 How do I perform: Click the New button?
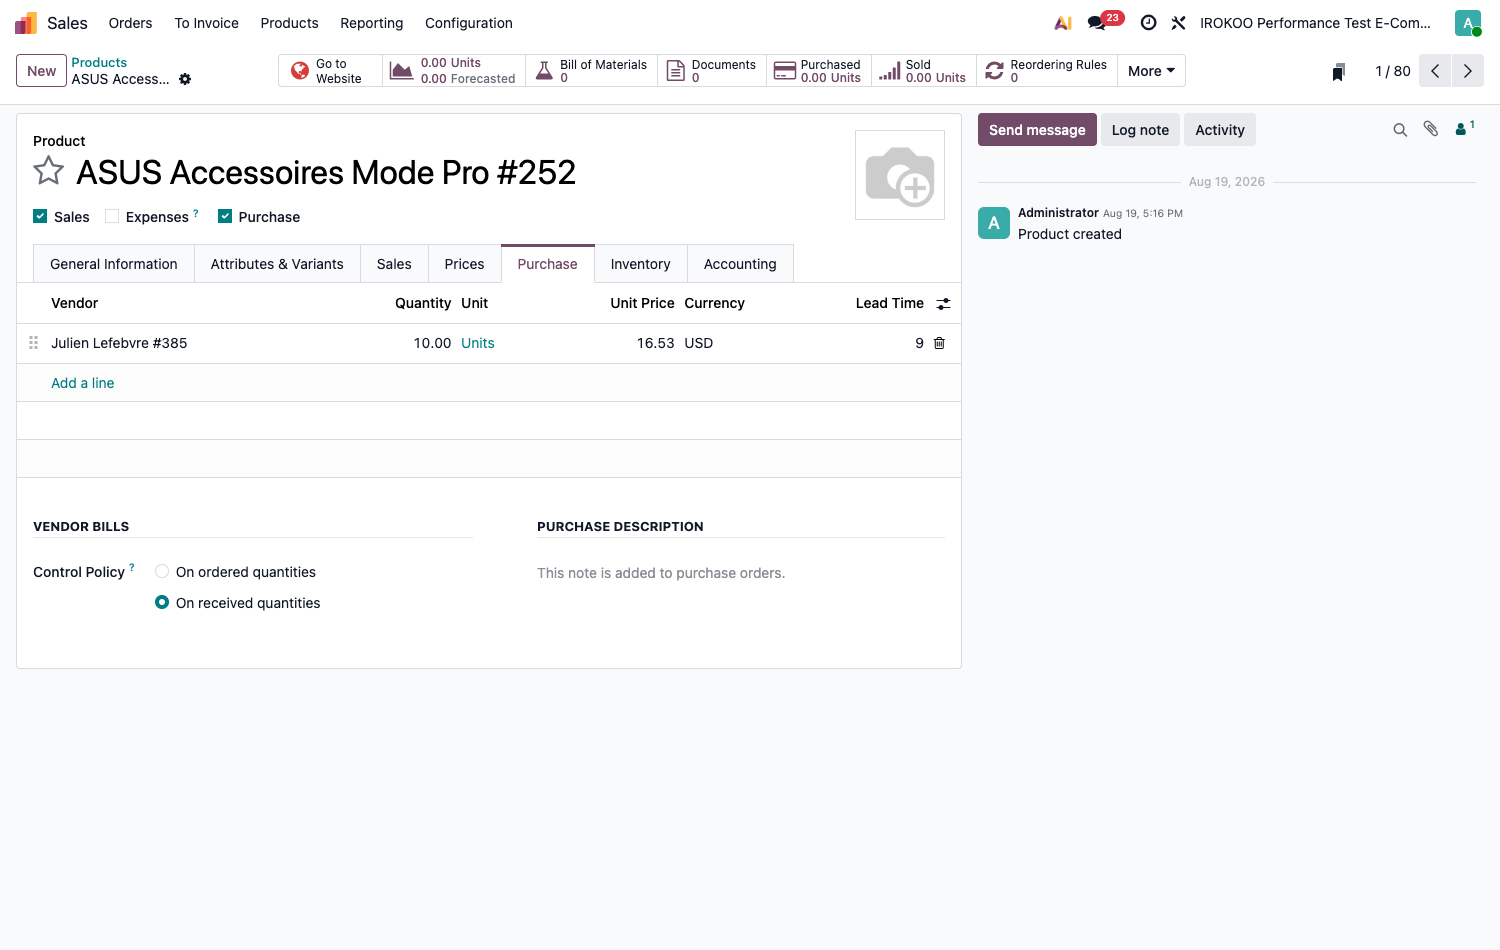coord(42,71)
